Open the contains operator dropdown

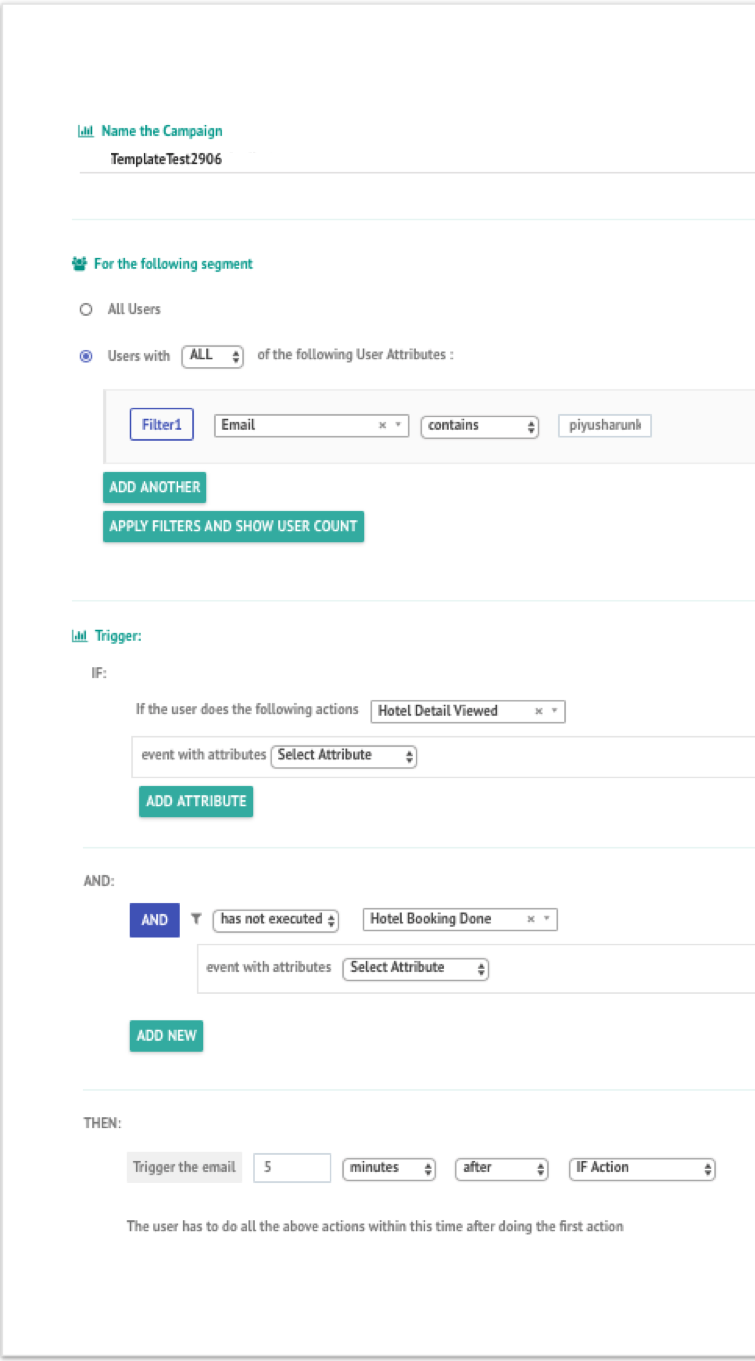coord(480,426)
